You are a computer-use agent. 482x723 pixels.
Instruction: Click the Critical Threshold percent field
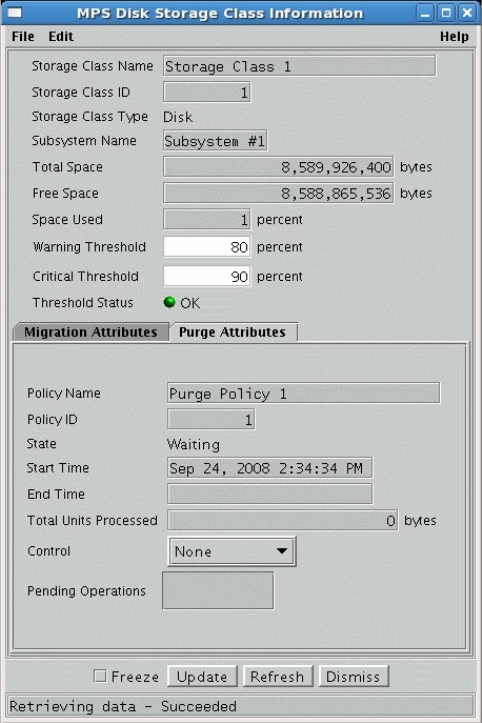[x=207, y=276]
